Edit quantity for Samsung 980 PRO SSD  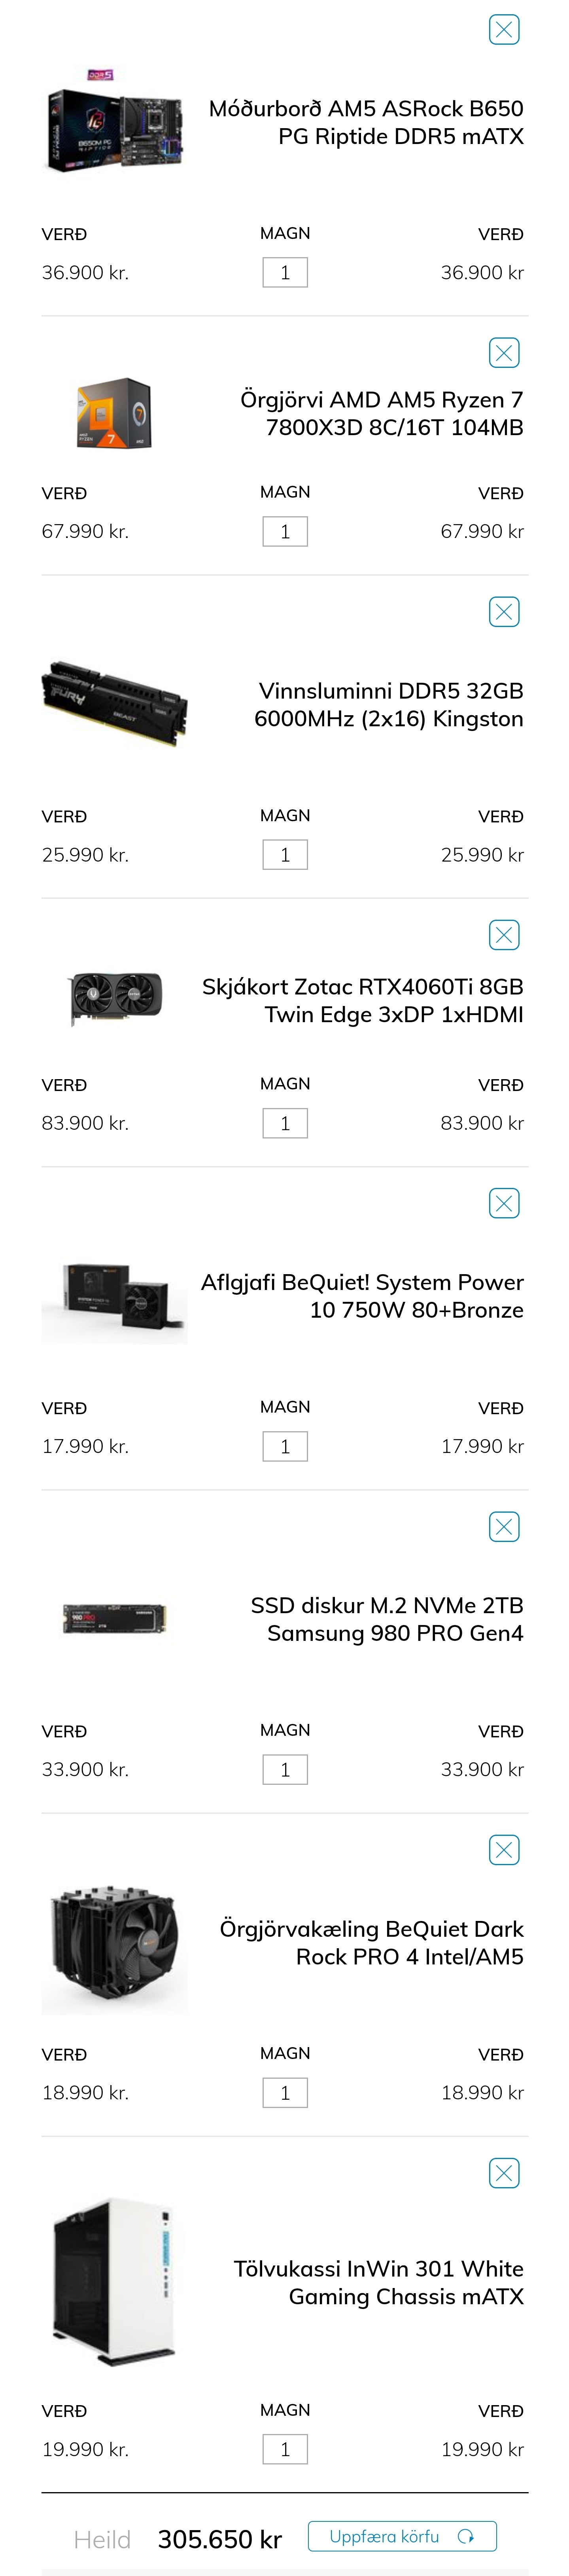285,1769
